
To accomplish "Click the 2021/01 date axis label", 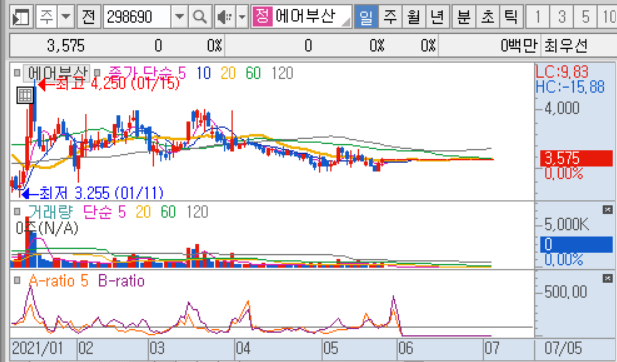I will click(x=37, y=348).
